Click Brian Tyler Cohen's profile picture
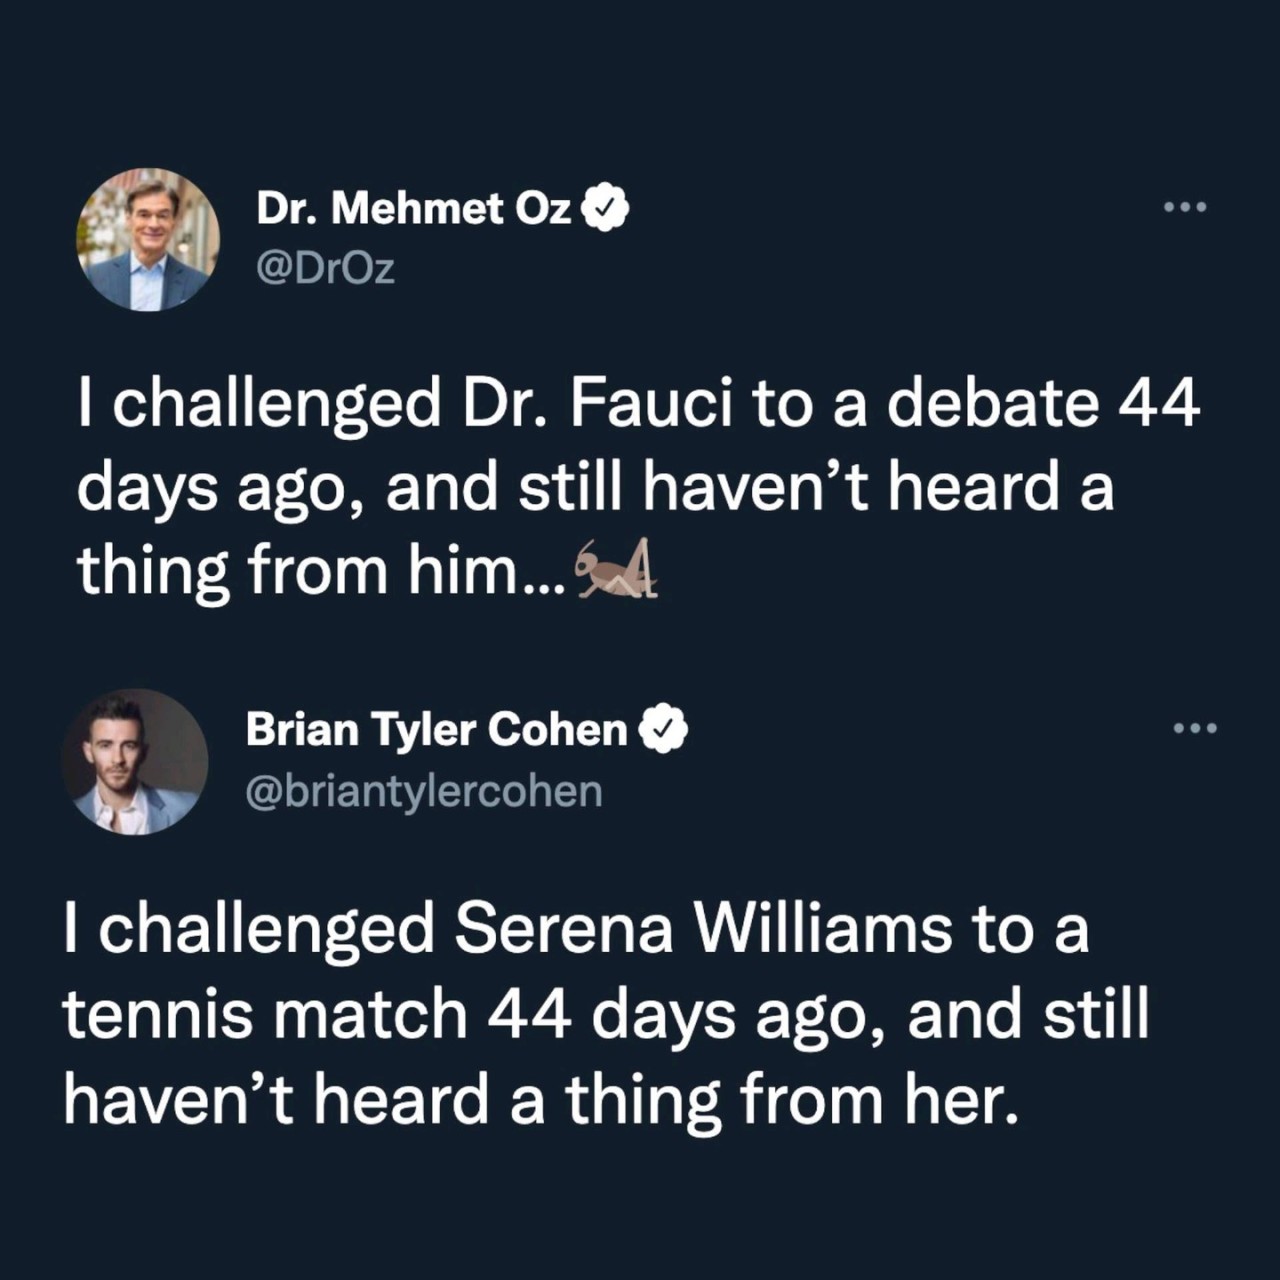Viewport: 1280px width, 1280px height. (x=135, y=762)
